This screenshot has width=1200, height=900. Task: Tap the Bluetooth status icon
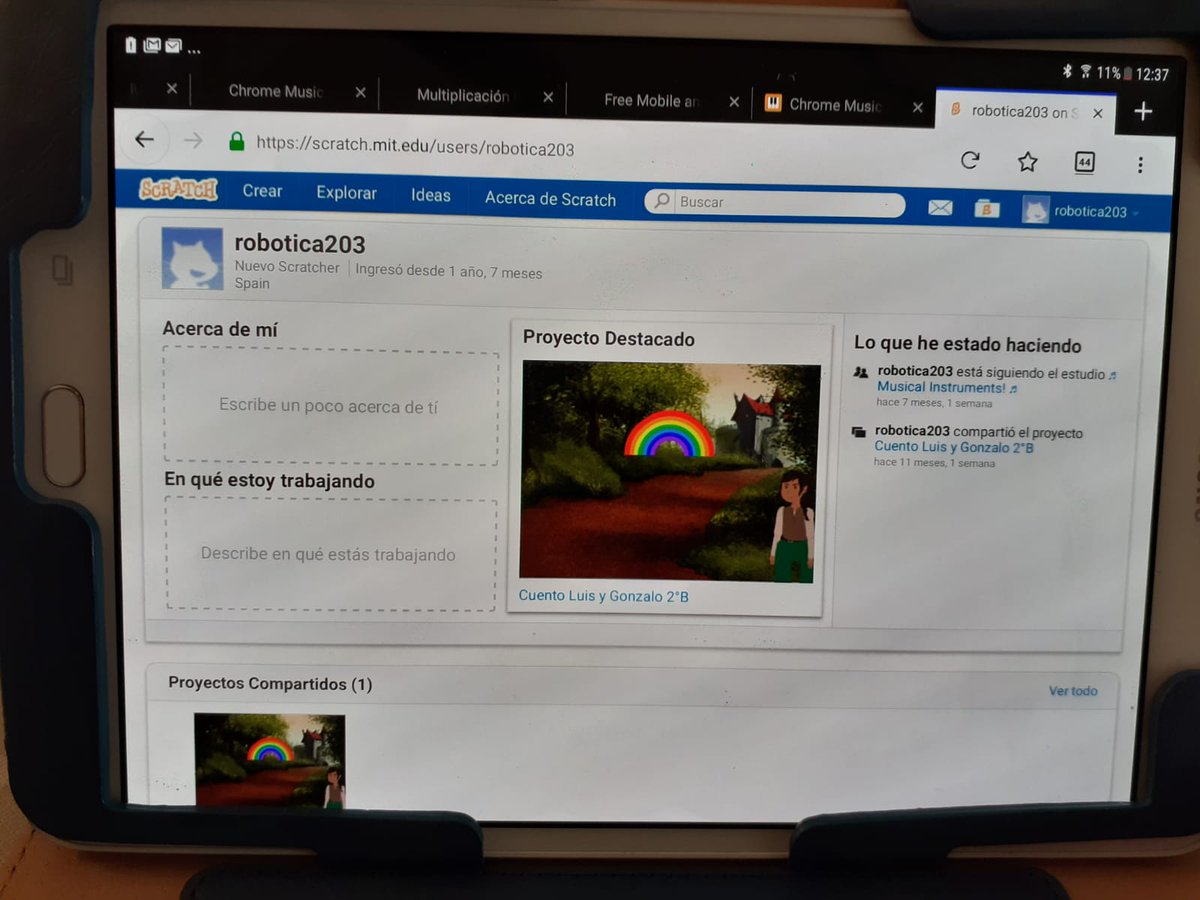[1067, 71]
